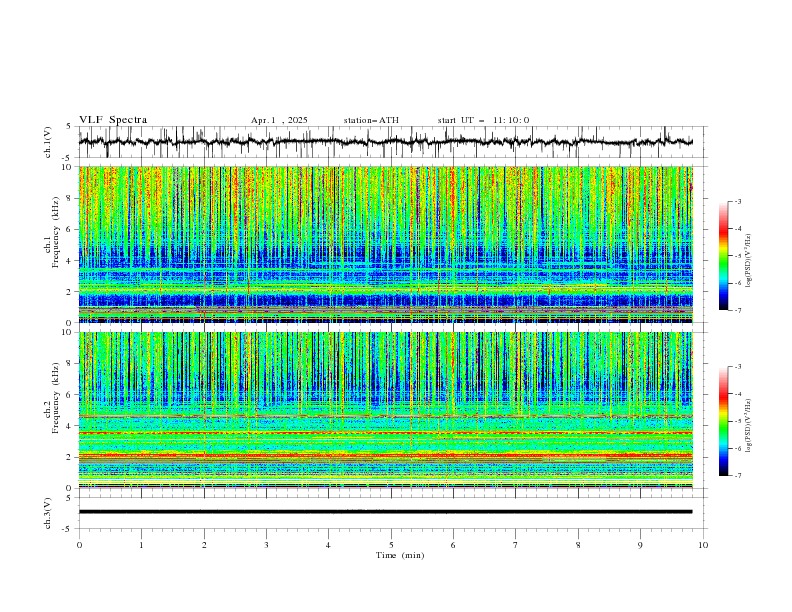
Task: Click the 'start UT = 11:10:0' text
Action: coord(483,120)
